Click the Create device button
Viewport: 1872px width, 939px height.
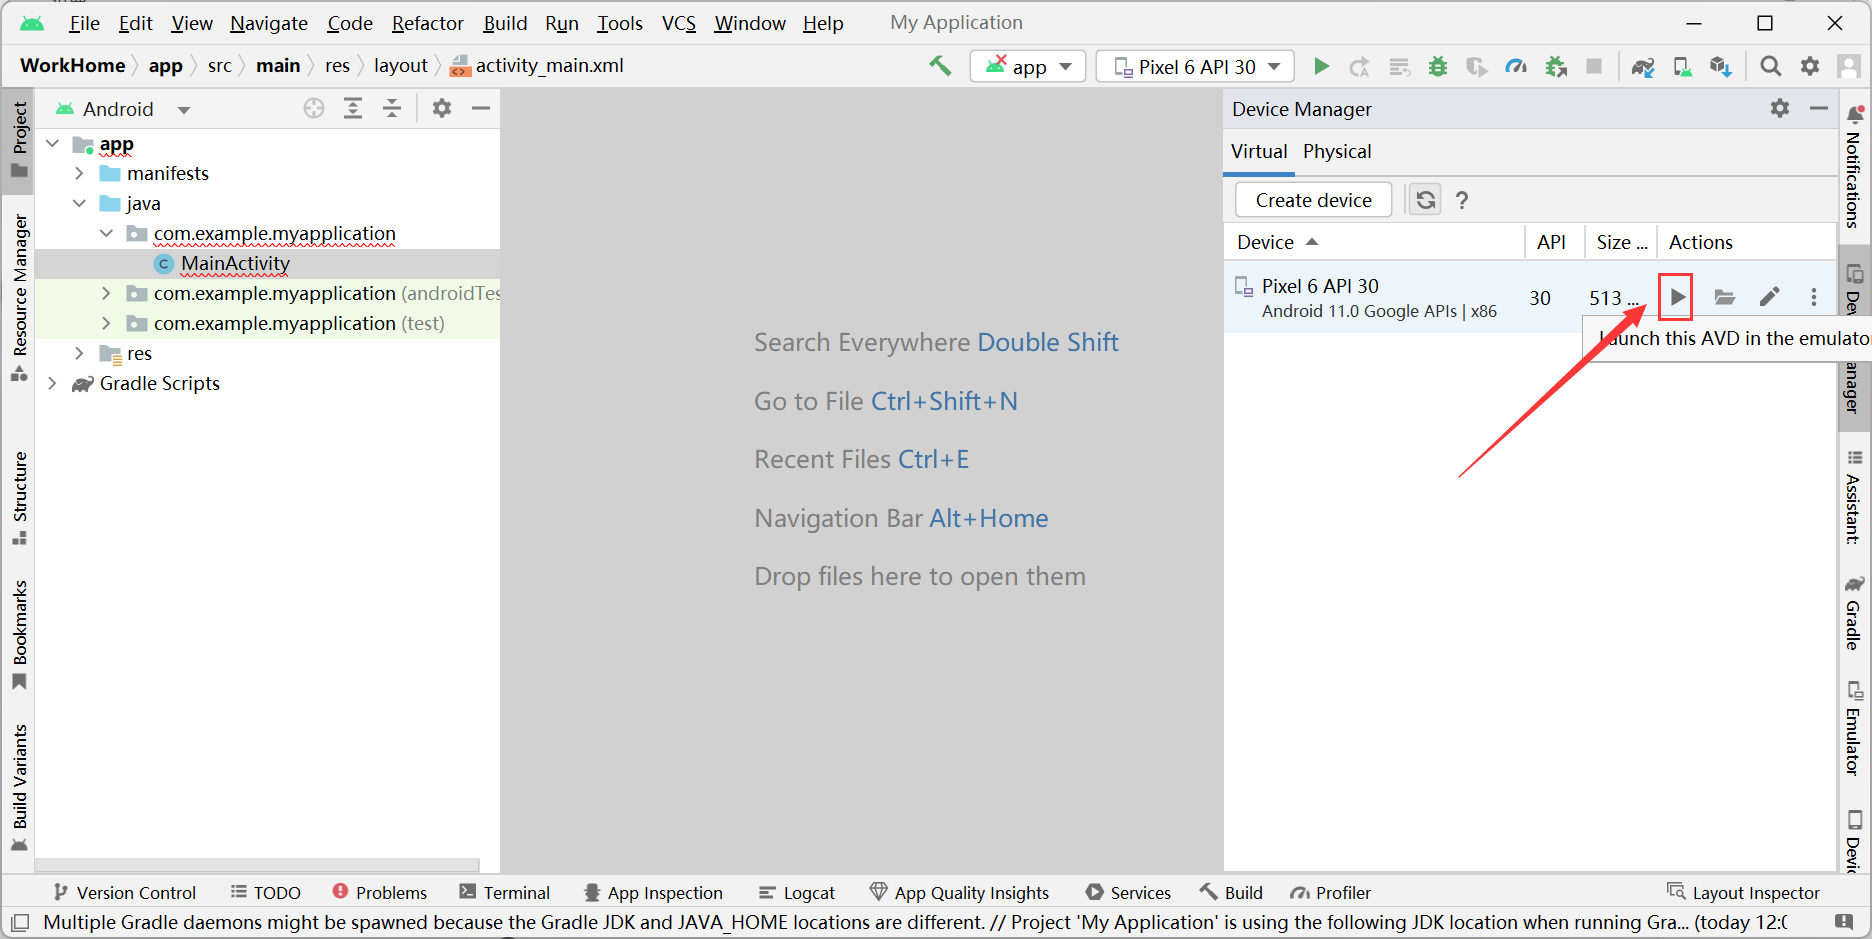[x=1313, y=200]
